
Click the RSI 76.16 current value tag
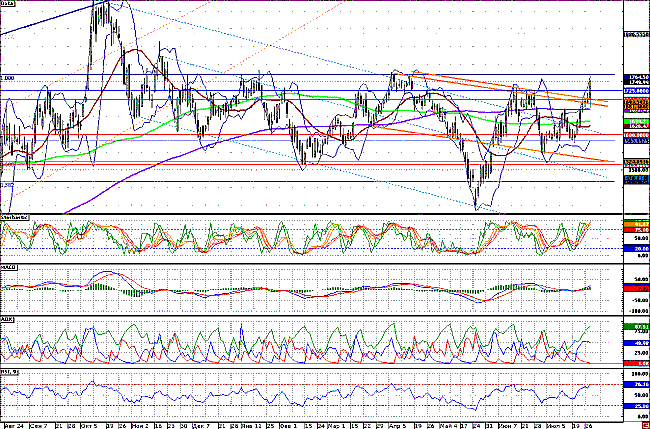636,385
